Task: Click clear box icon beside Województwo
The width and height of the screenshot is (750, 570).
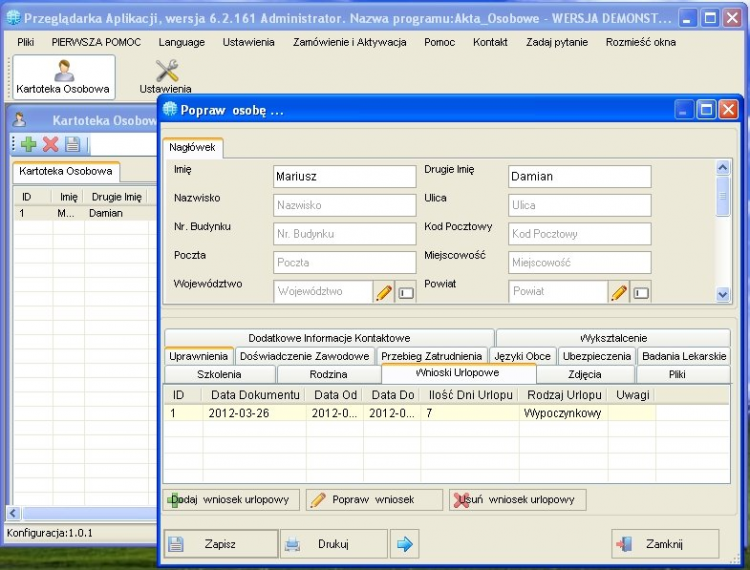Action: [x=406, y=293]
